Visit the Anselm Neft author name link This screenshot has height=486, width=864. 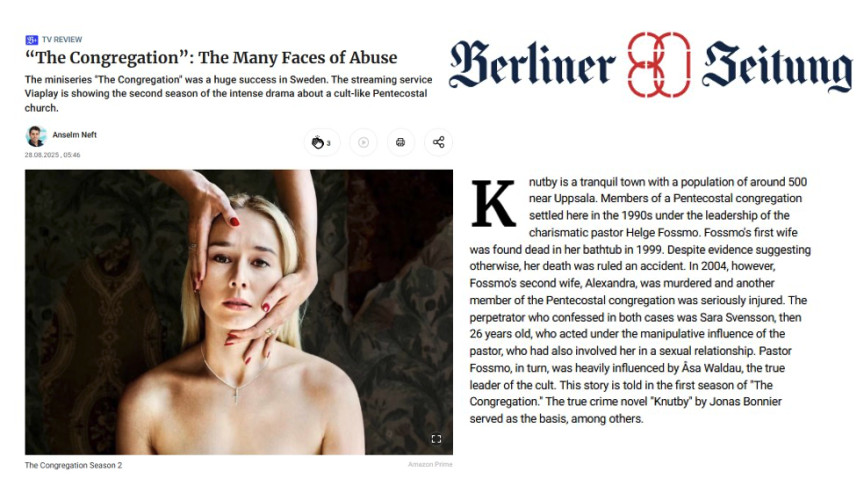click(x=74, y=135)
